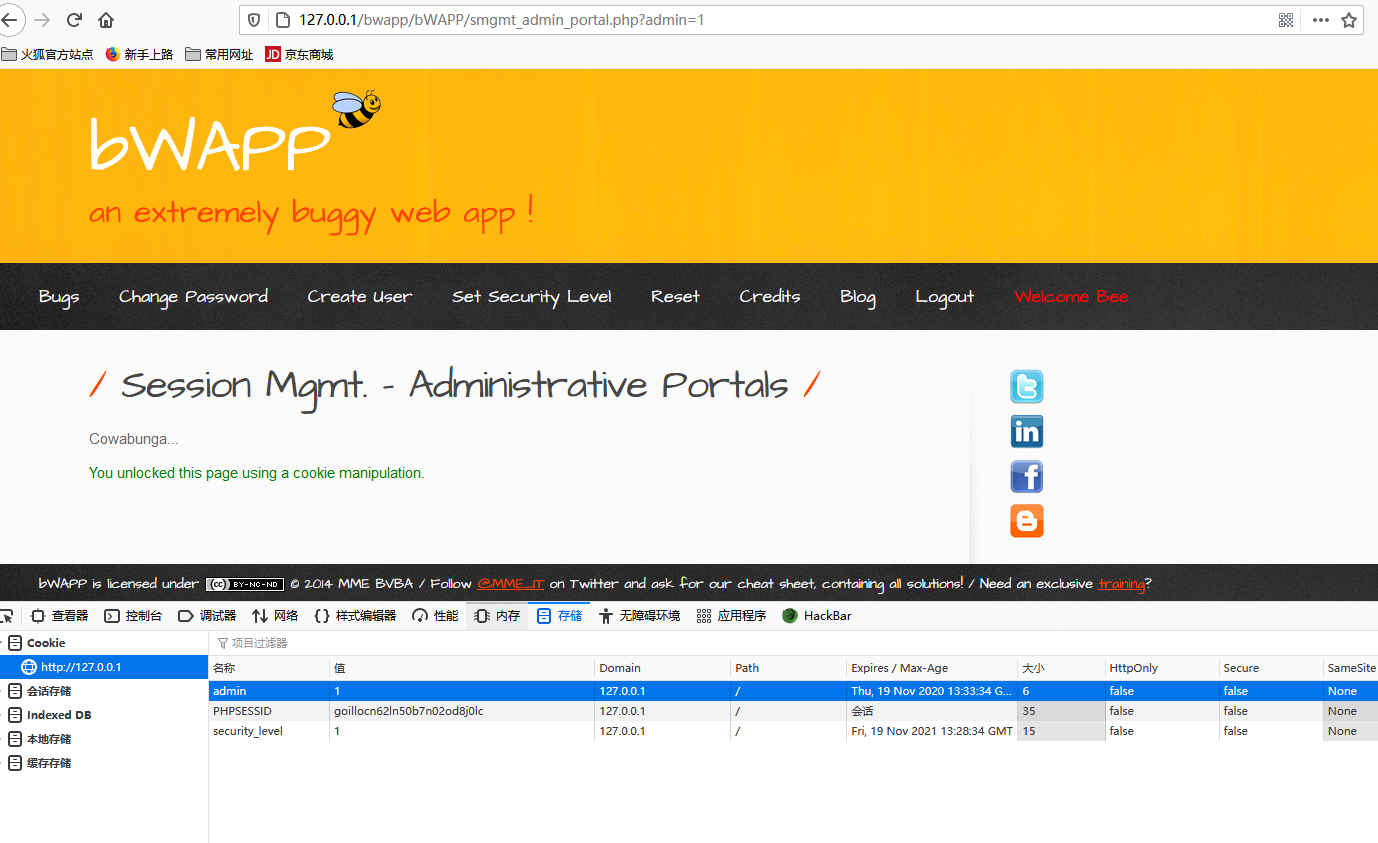Open the Blogger icon in sidebar
Viewport: 1378px width, 843px height.
(x=1027, y=521)
